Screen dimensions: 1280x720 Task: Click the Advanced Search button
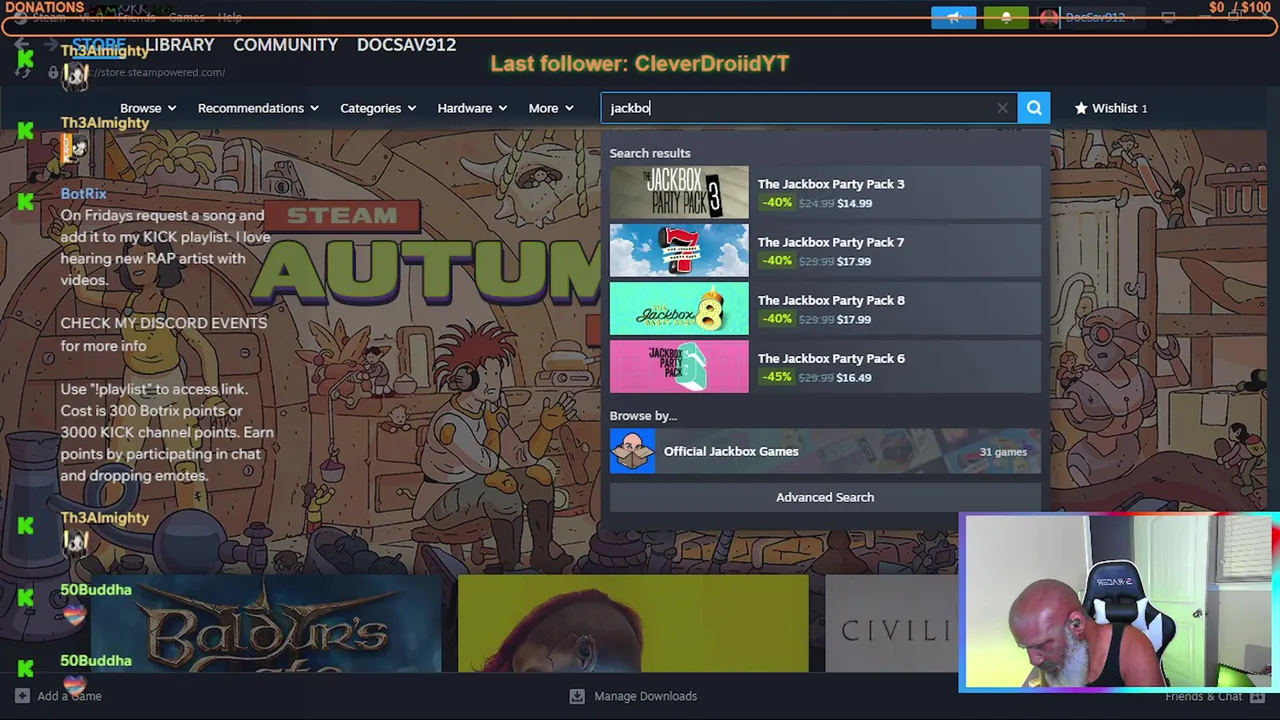[825, 497]
